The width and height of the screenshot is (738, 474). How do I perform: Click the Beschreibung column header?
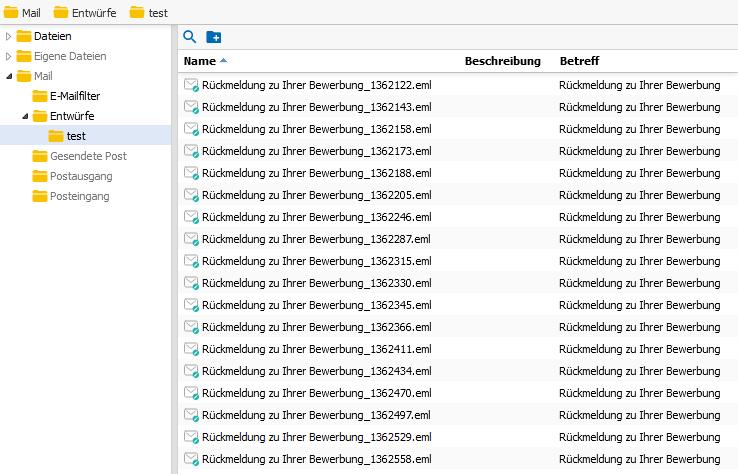[x=503, y=61]
